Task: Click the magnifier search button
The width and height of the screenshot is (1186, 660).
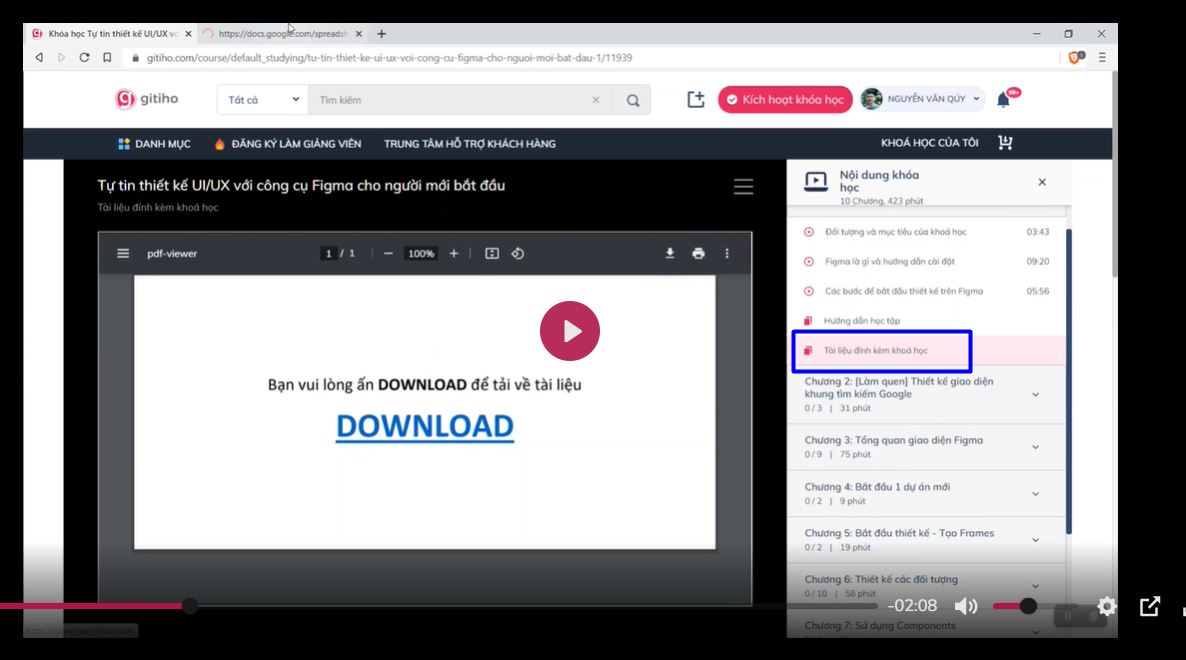Action: (633, 100)
